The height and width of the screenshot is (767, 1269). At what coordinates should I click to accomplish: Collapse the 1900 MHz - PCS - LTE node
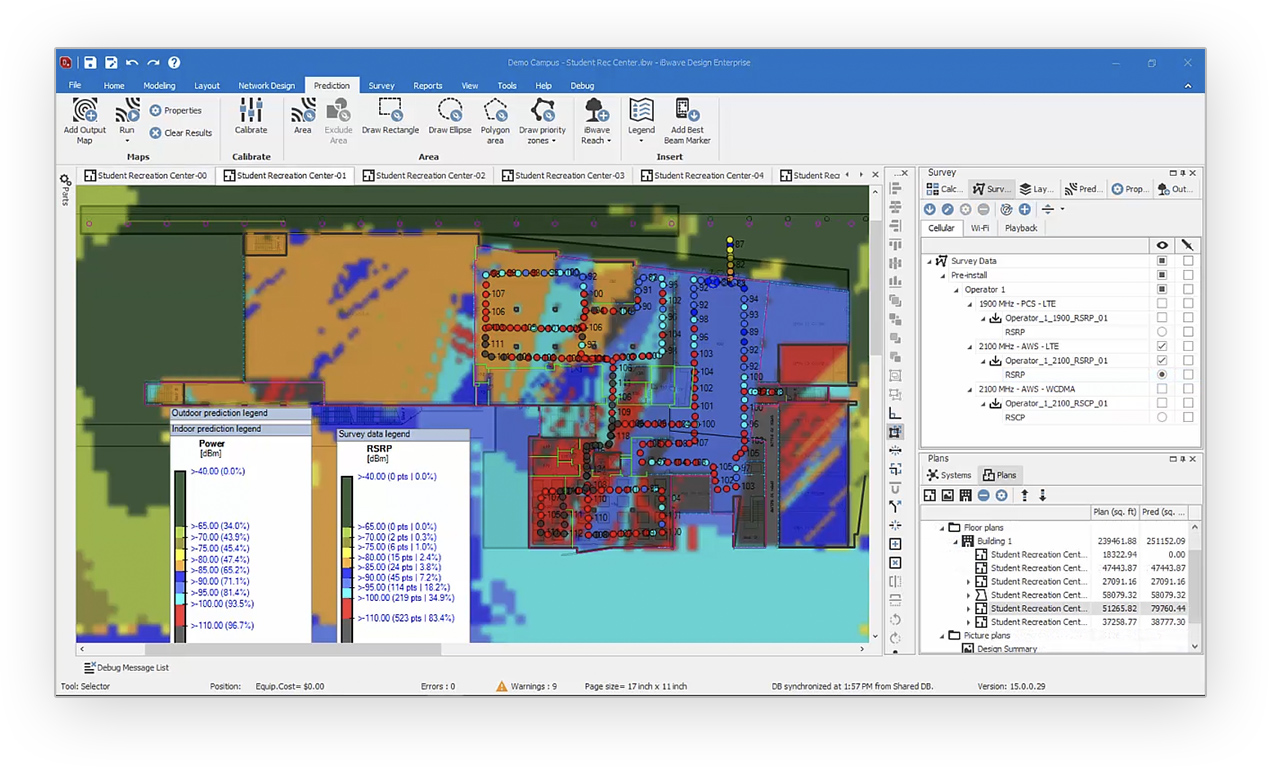(x=970, y=304)
